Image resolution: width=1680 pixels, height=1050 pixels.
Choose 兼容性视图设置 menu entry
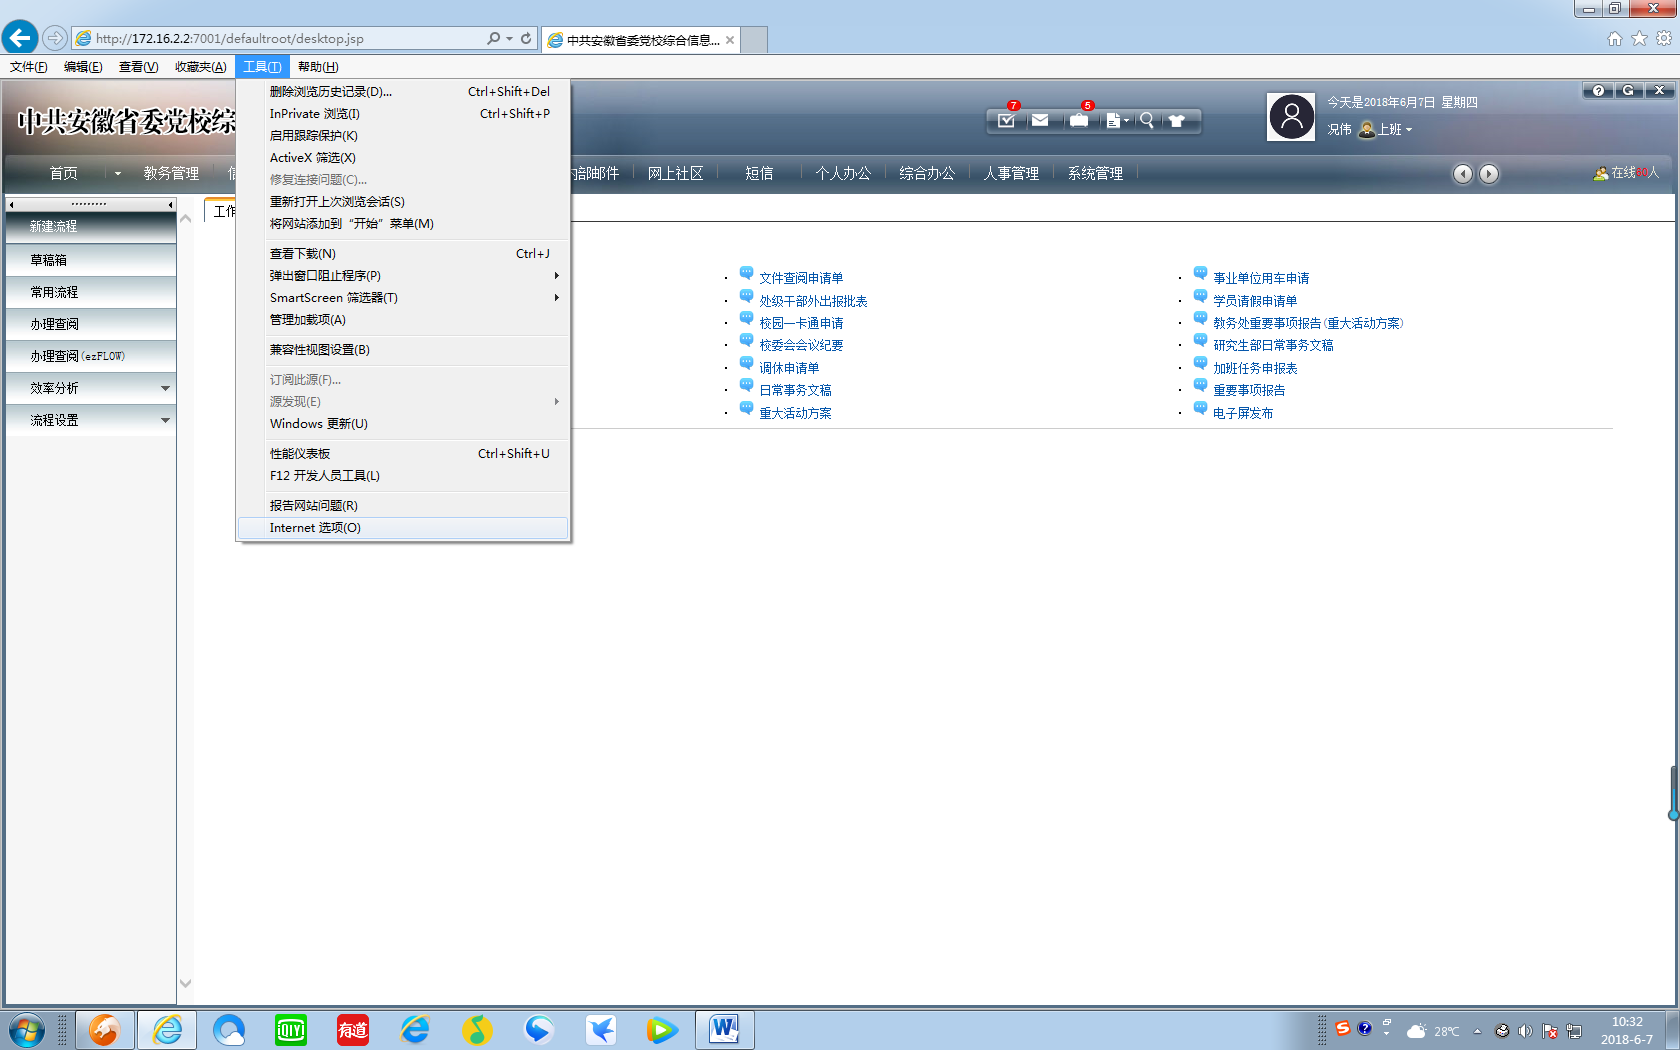tap(320, 350)
